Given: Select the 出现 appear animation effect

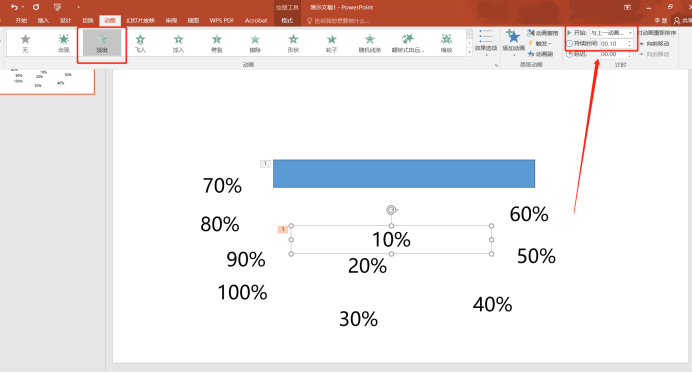Looking at the screenshot, I should click(64, 43).
